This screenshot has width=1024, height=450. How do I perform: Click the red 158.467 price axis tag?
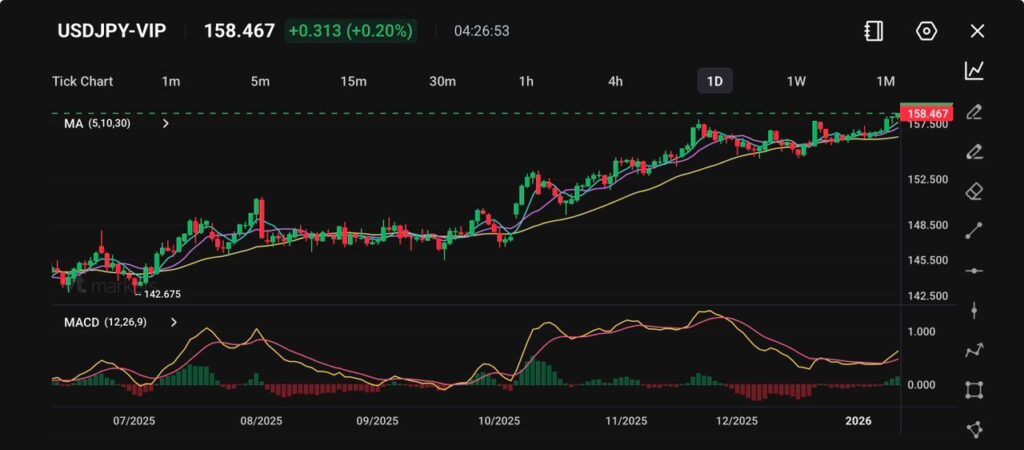pyautogui.click(x=926, y=114)
